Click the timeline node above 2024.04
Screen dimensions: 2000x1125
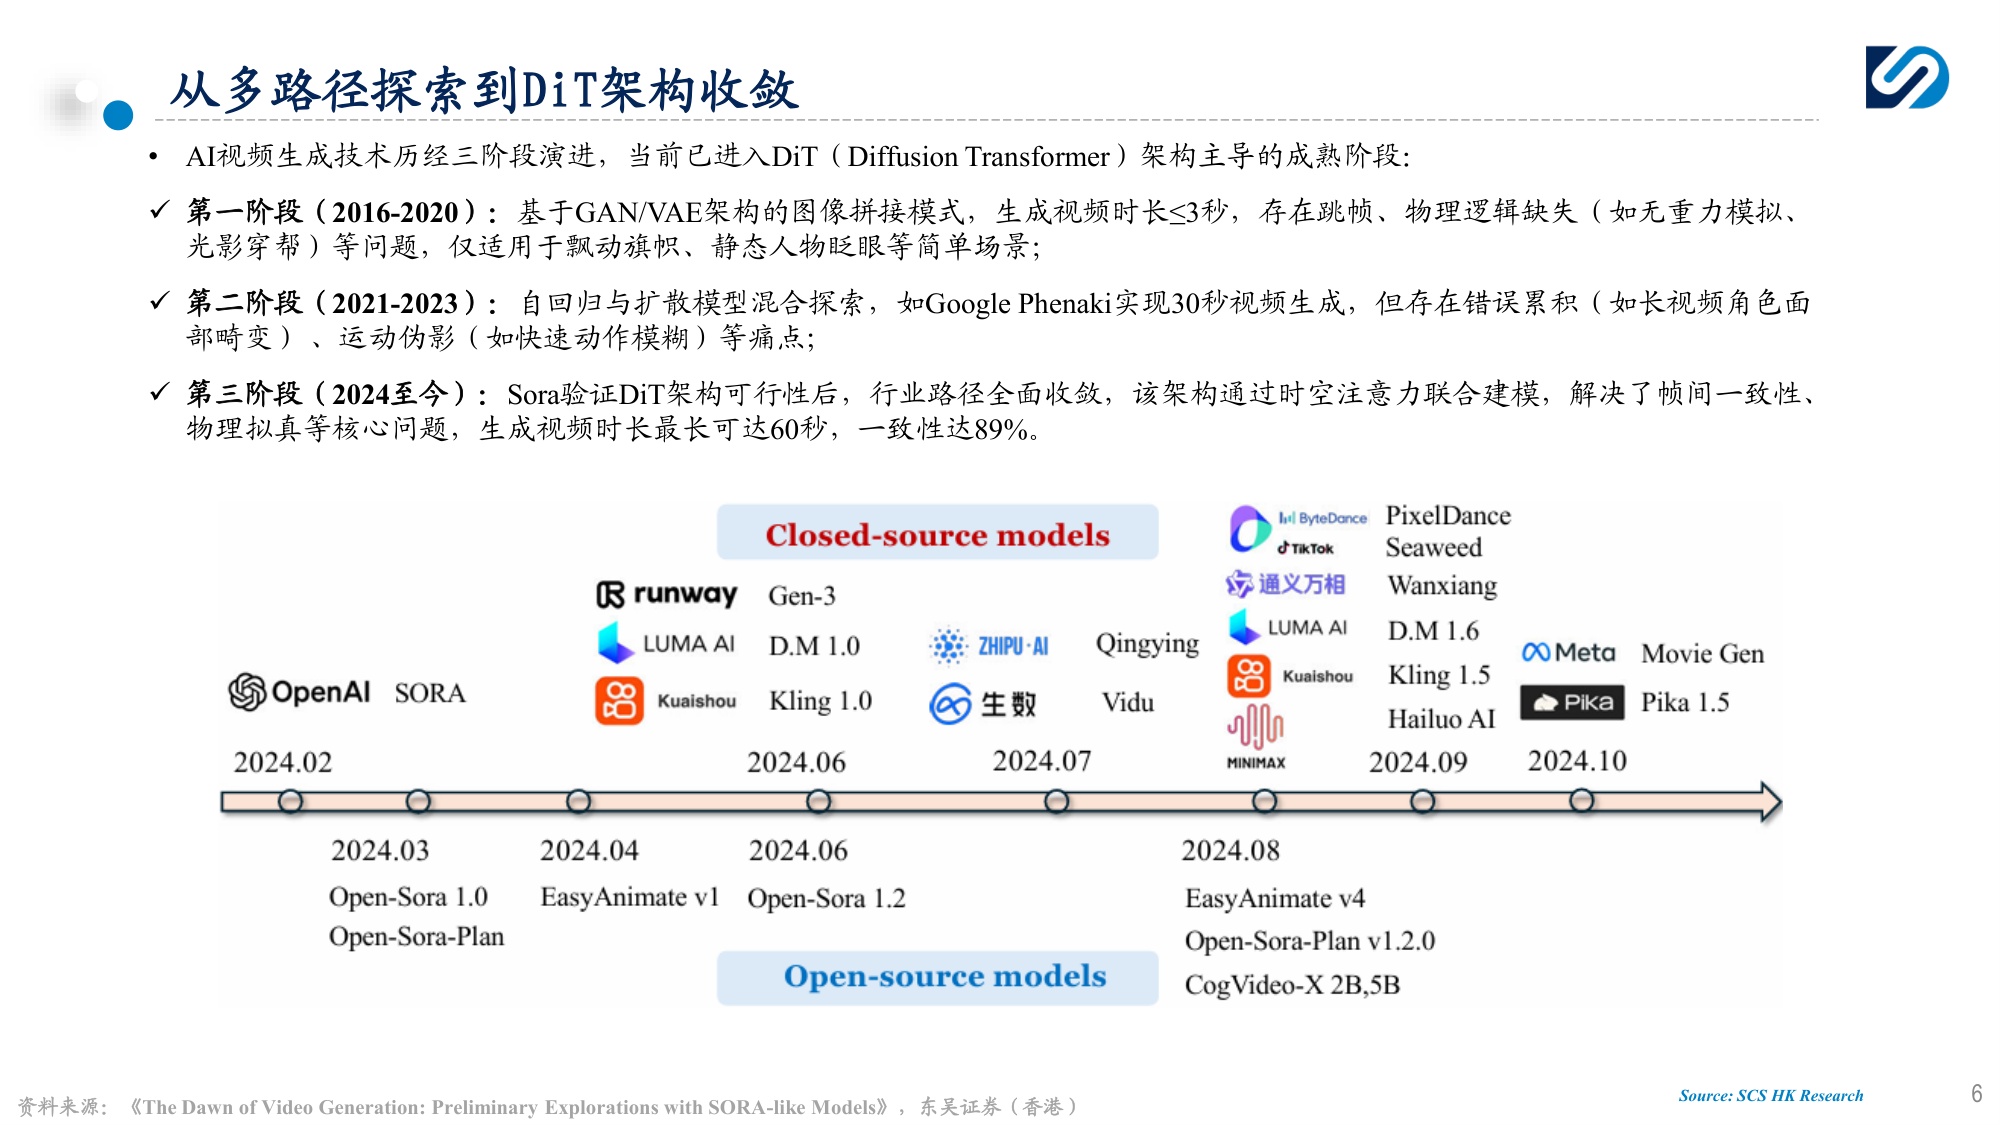point(578,801)
